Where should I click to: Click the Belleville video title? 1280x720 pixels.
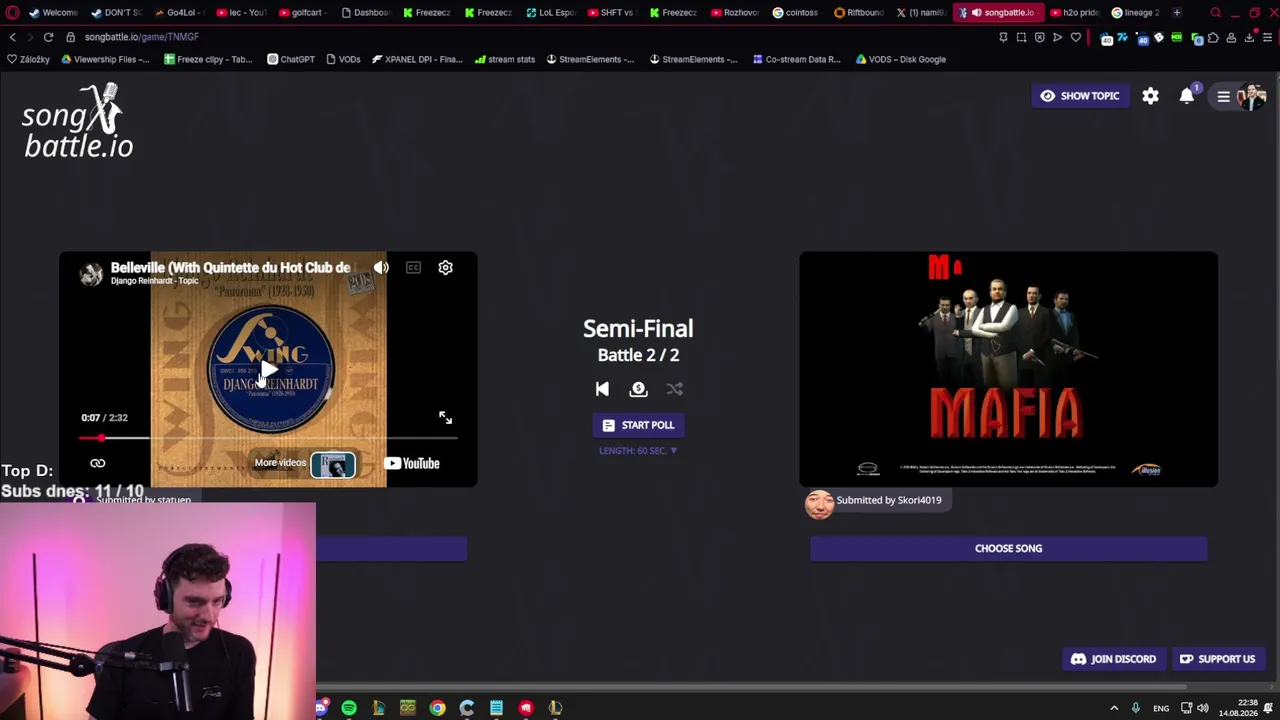(230, 267)
